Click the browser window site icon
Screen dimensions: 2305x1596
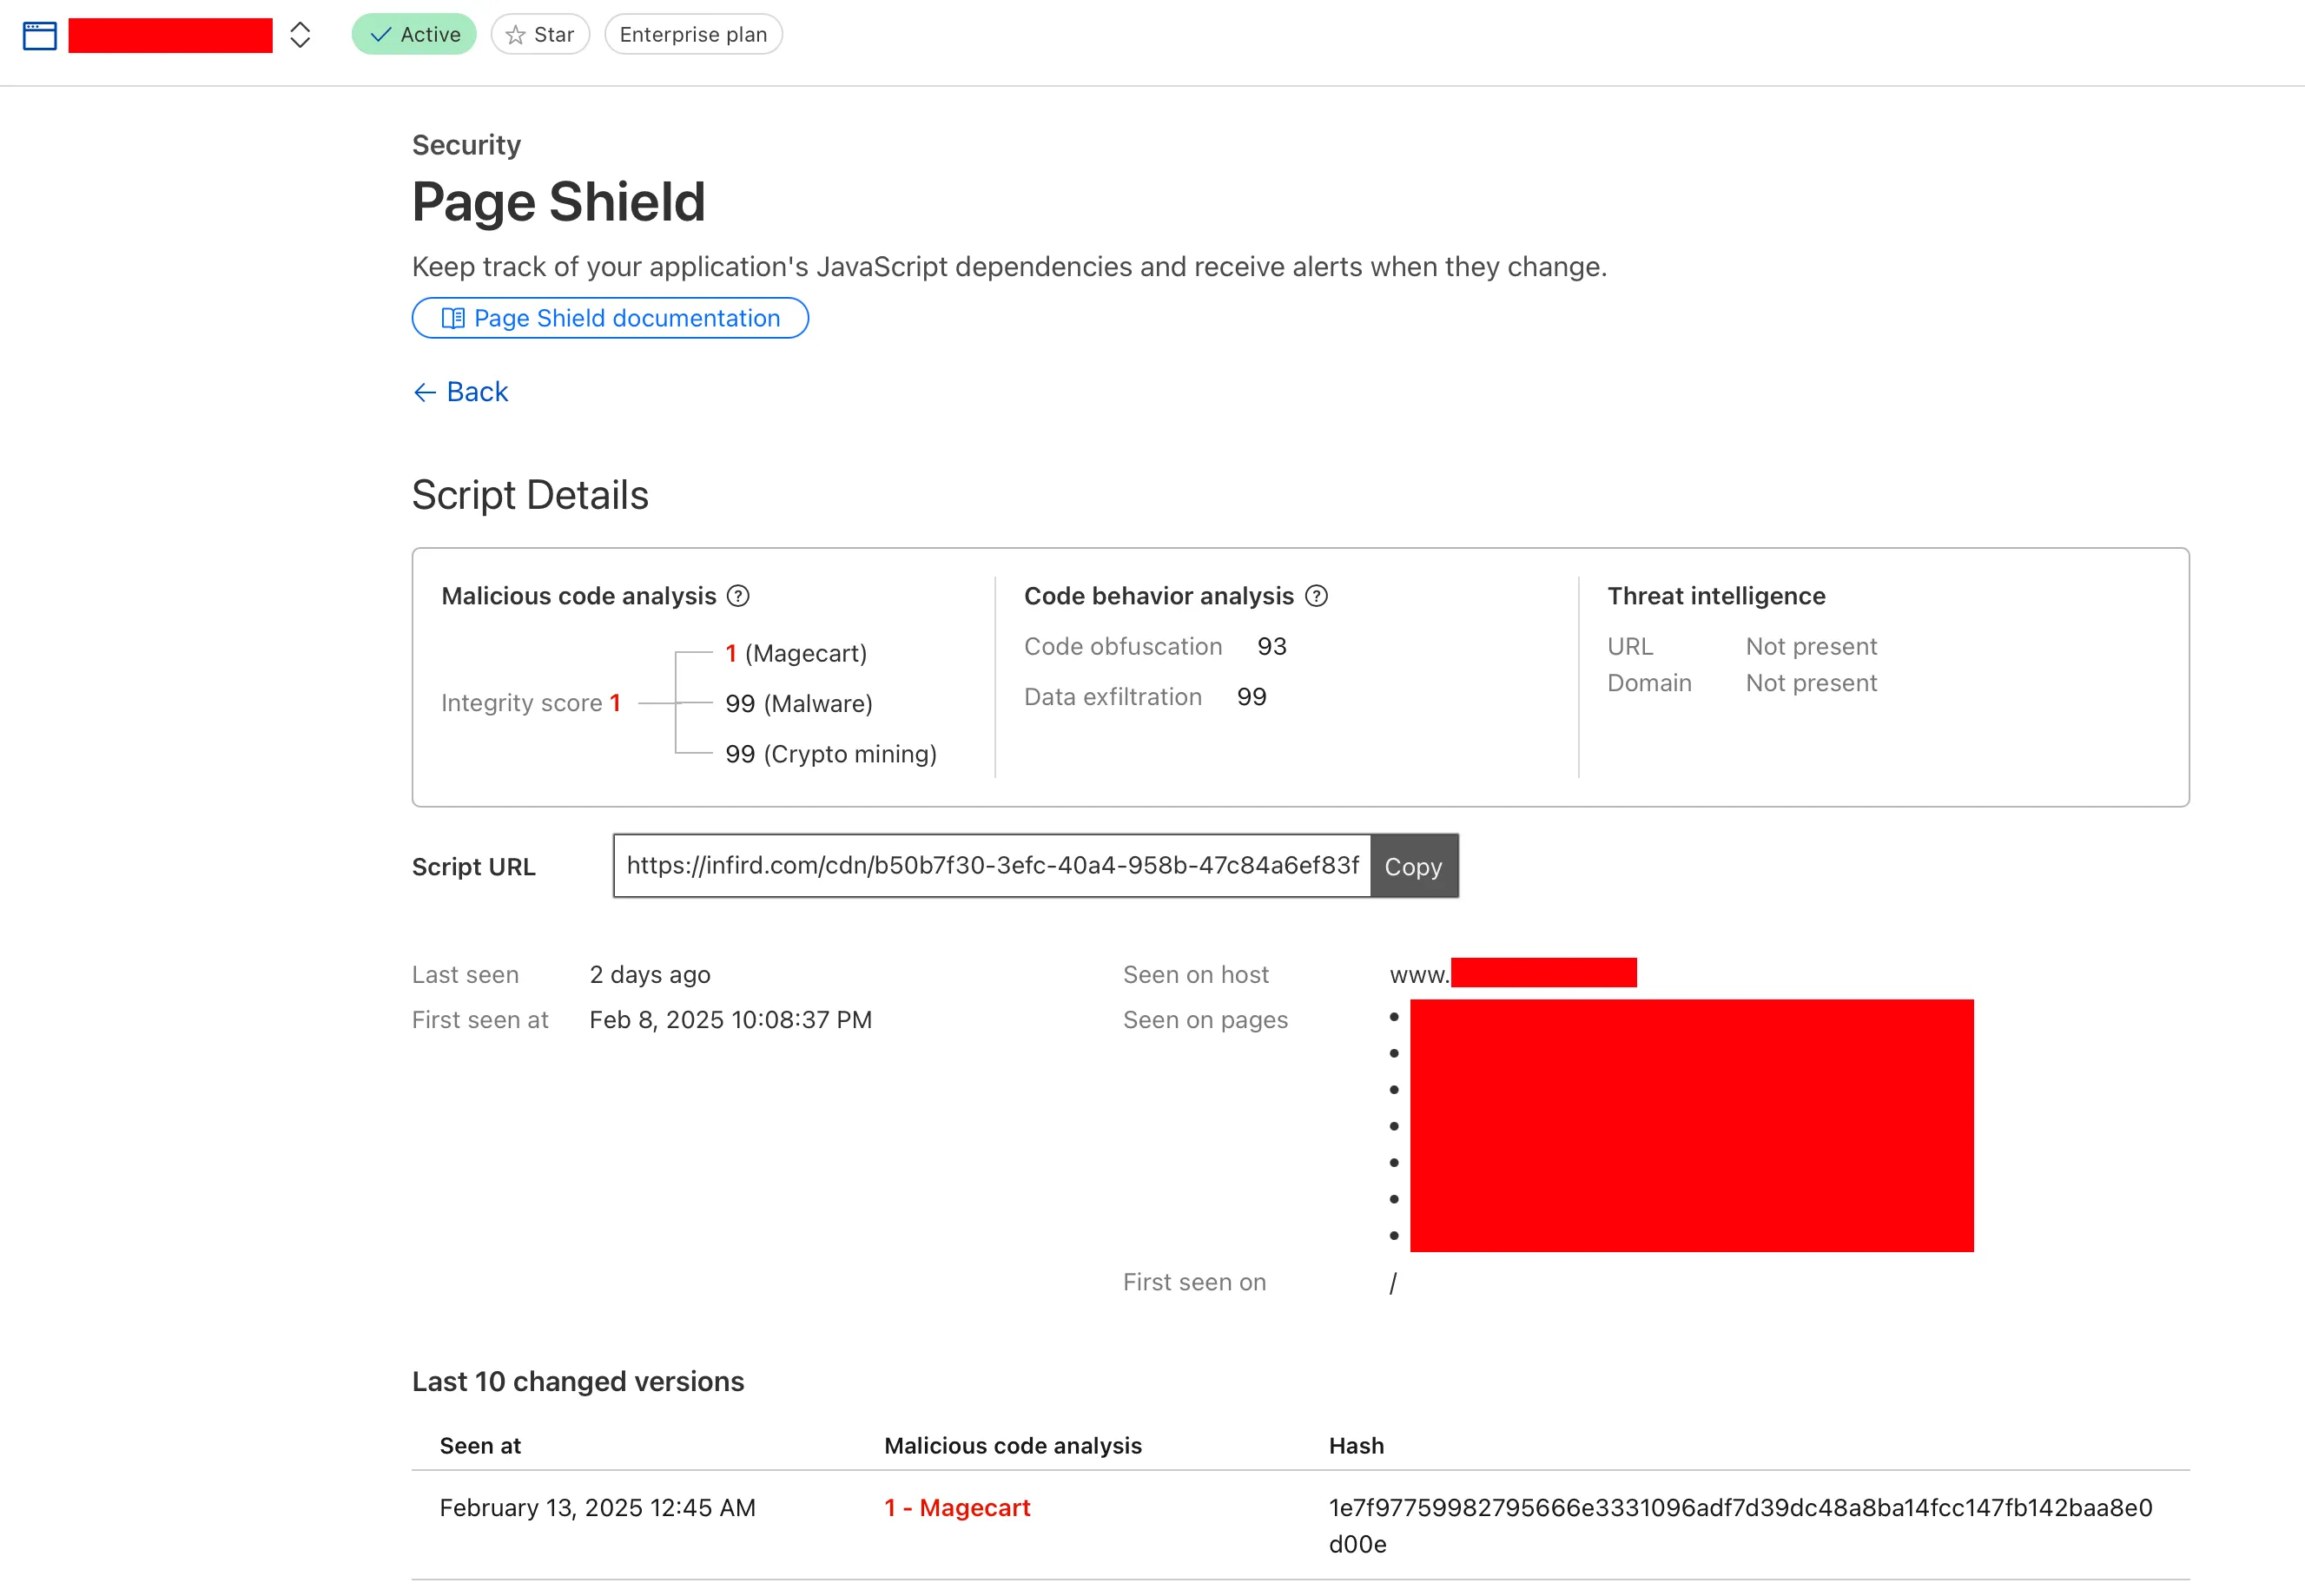point(39,36)
